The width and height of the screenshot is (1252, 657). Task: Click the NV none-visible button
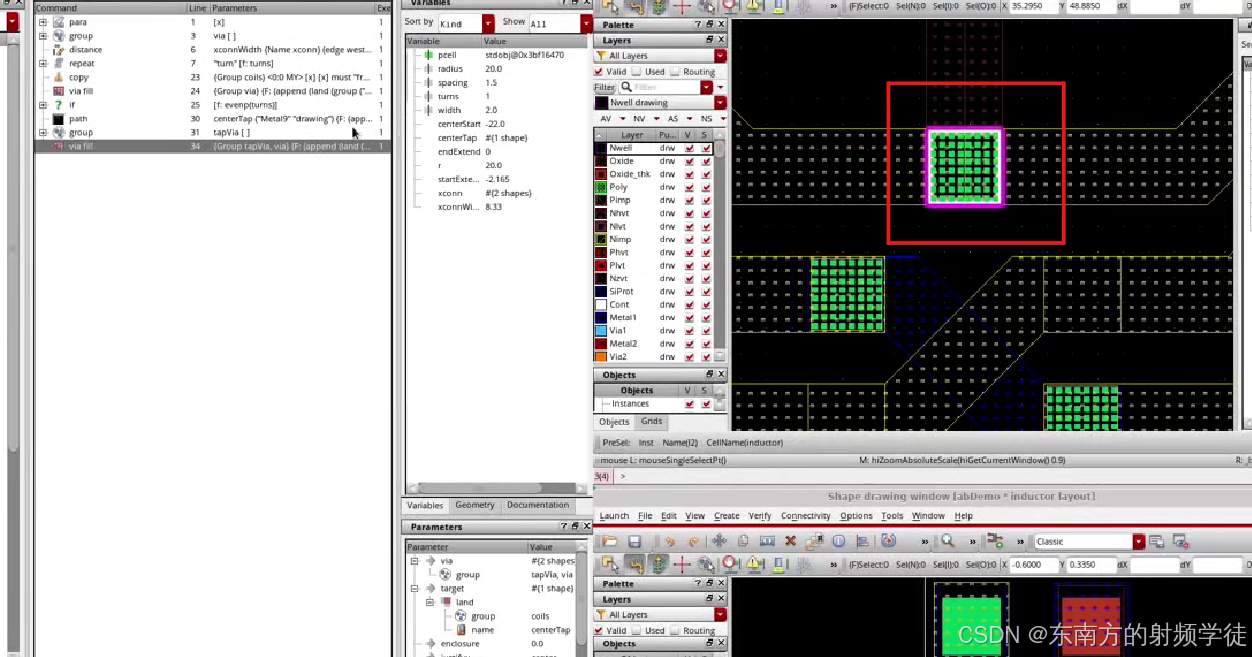[x=640, y=118]
